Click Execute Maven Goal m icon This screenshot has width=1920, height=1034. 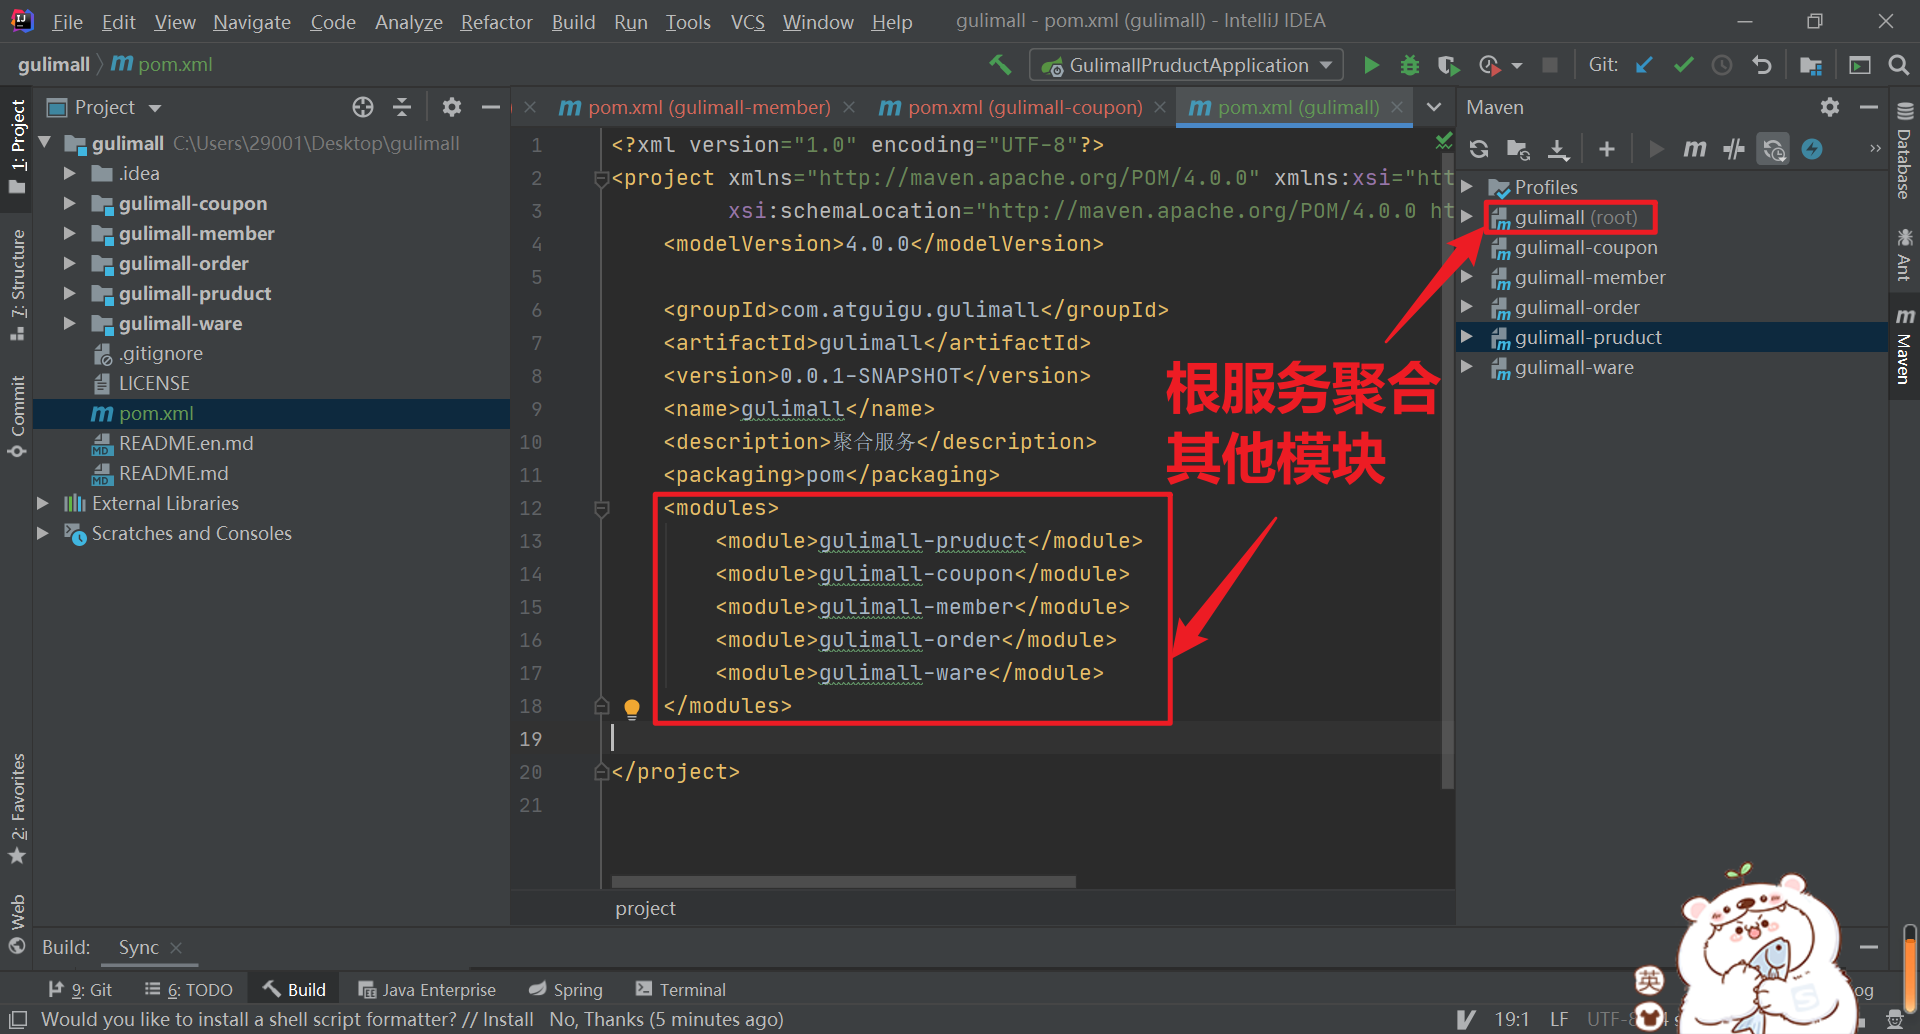point(1694,149)
